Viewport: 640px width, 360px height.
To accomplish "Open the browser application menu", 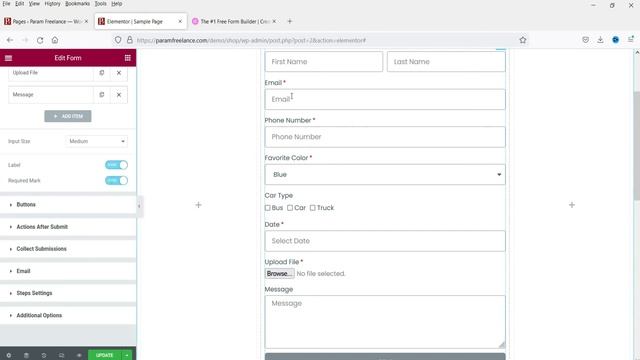I will point(631,40).
